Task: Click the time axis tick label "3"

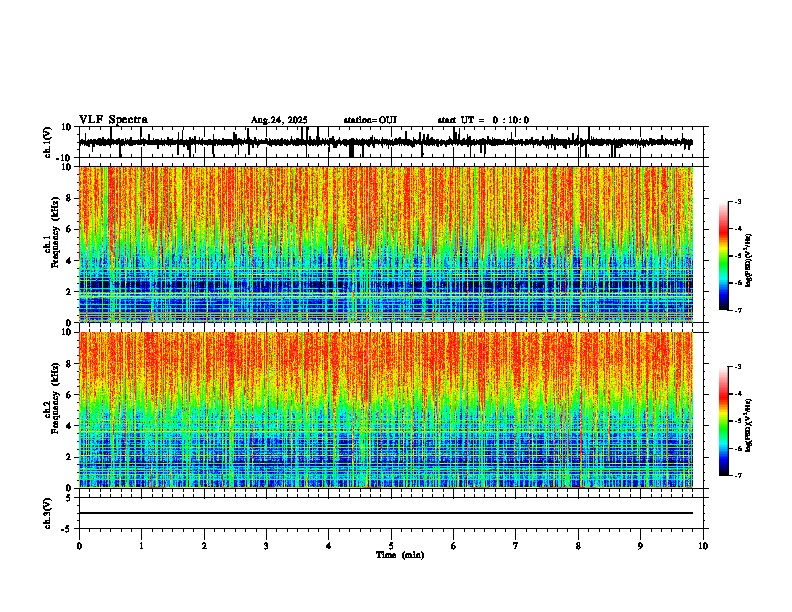Action: pyautogui.click(x=266, y=546)
